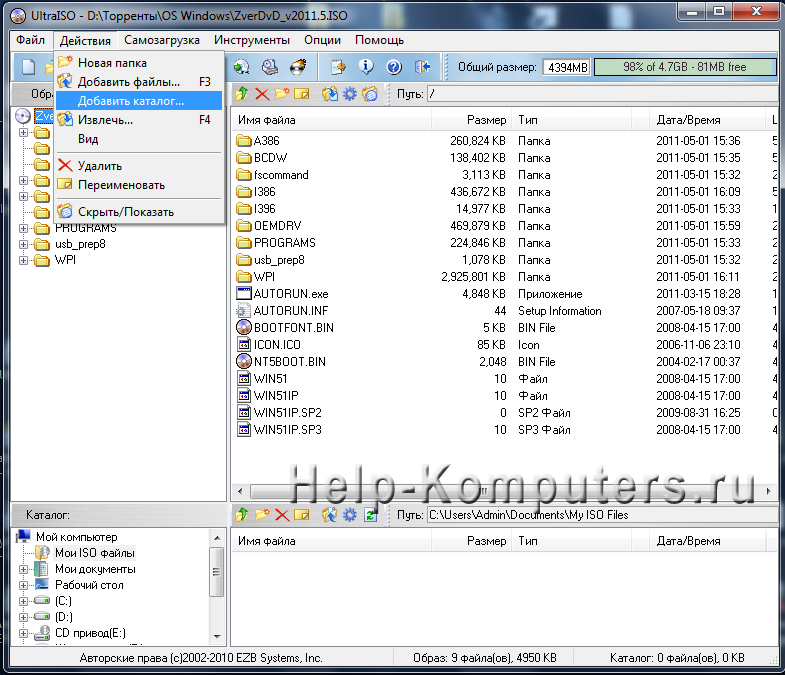Viewport: 785px width, 675px height.
Task: Expand the PROGRAMS folder in image tree
Action: [x=23, y=228]
